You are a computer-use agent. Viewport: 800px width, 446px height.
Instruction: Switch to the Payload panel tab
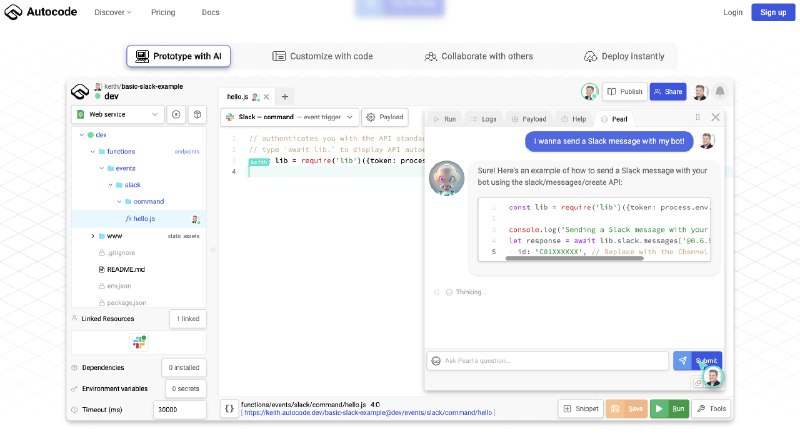click(529, 119)
